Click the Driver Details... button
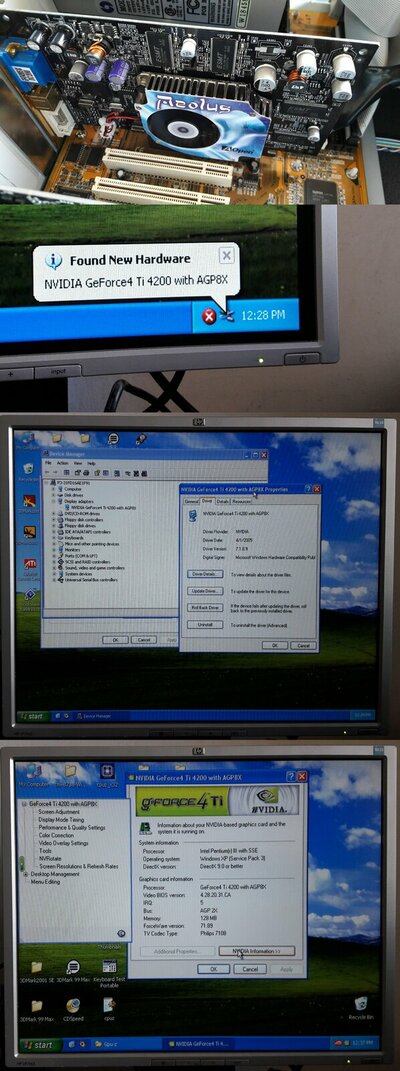Screen dimensions: 400x1071 pyautogui.click(x=205, y=574)
